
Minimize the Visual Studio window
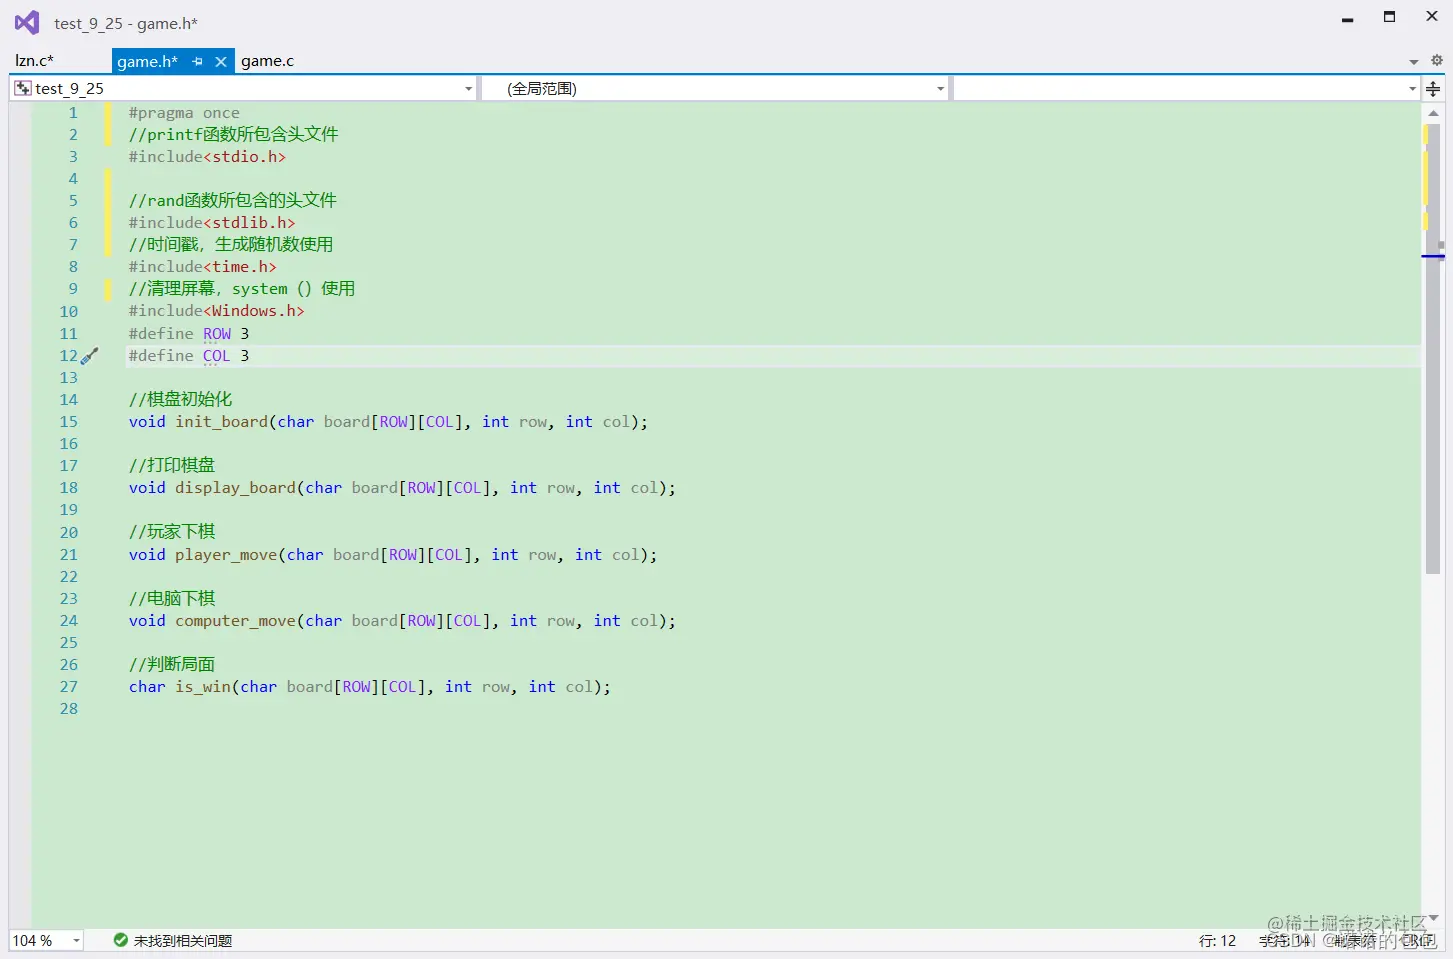(1347, 18)
